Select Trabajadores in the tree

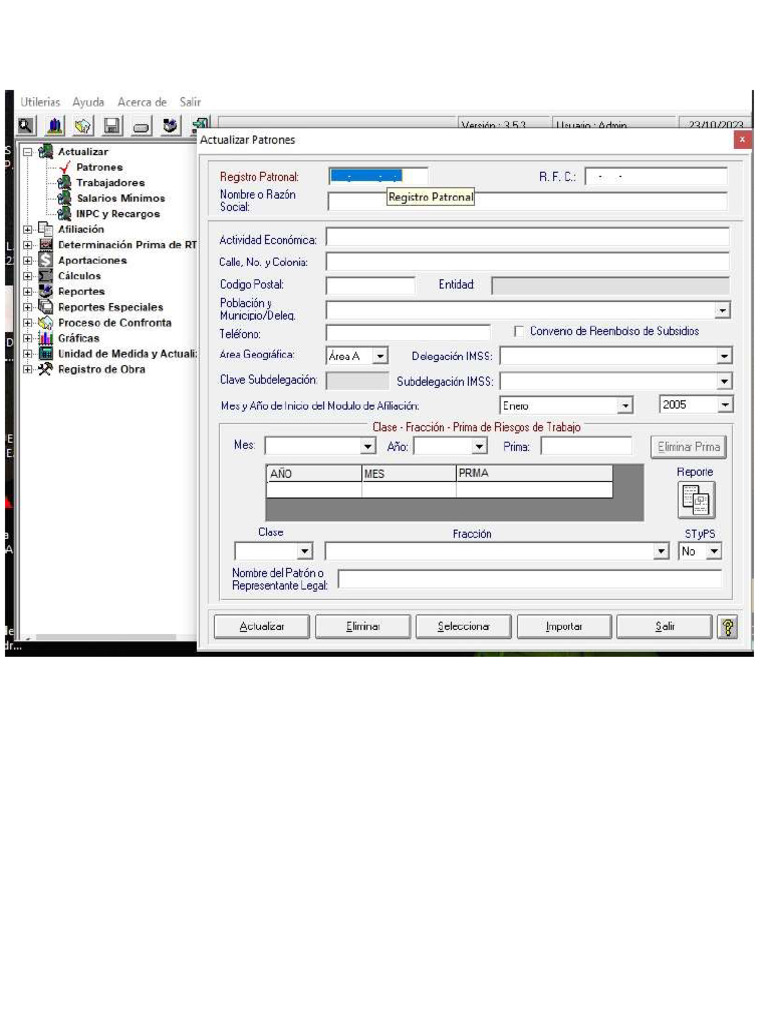[110, 183]
